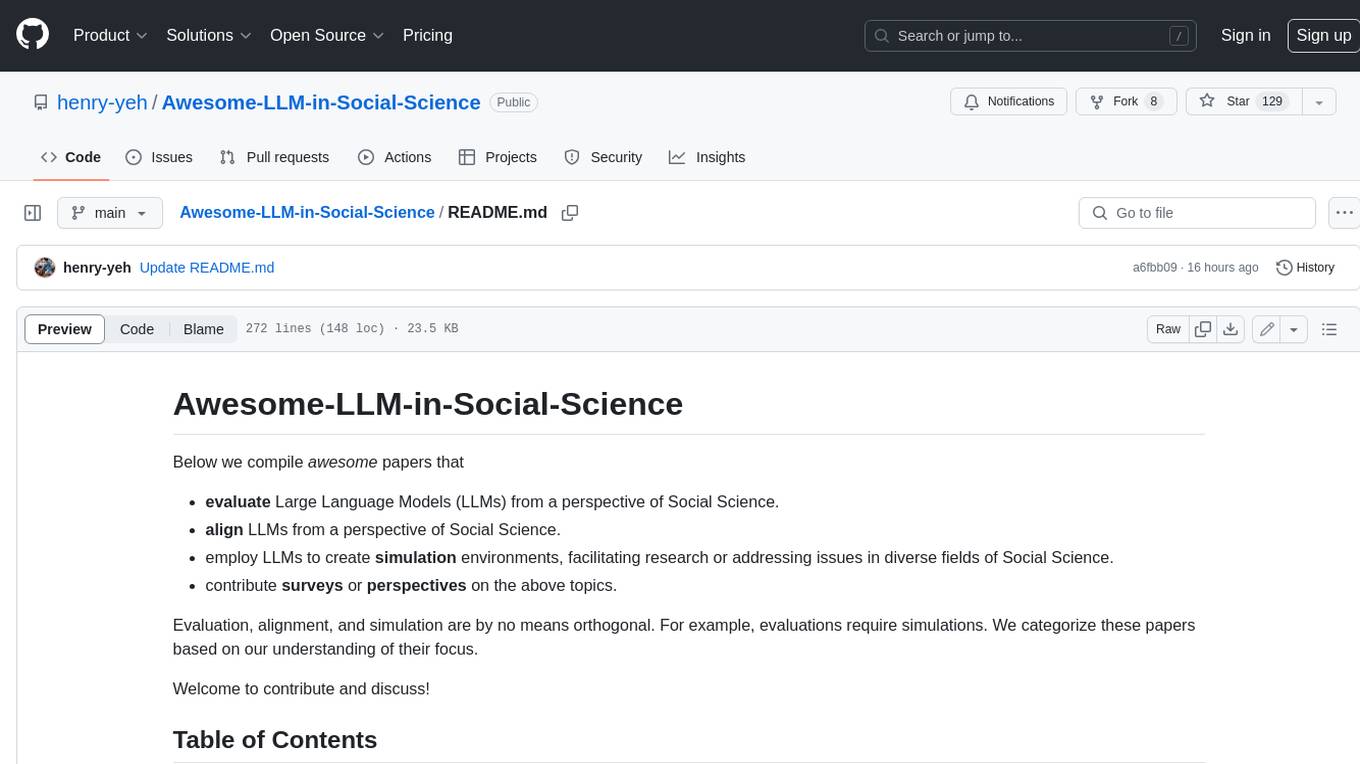Open the henry-yeh commit author link
The image size is (1360, 764).
click(x=97, y=268)
